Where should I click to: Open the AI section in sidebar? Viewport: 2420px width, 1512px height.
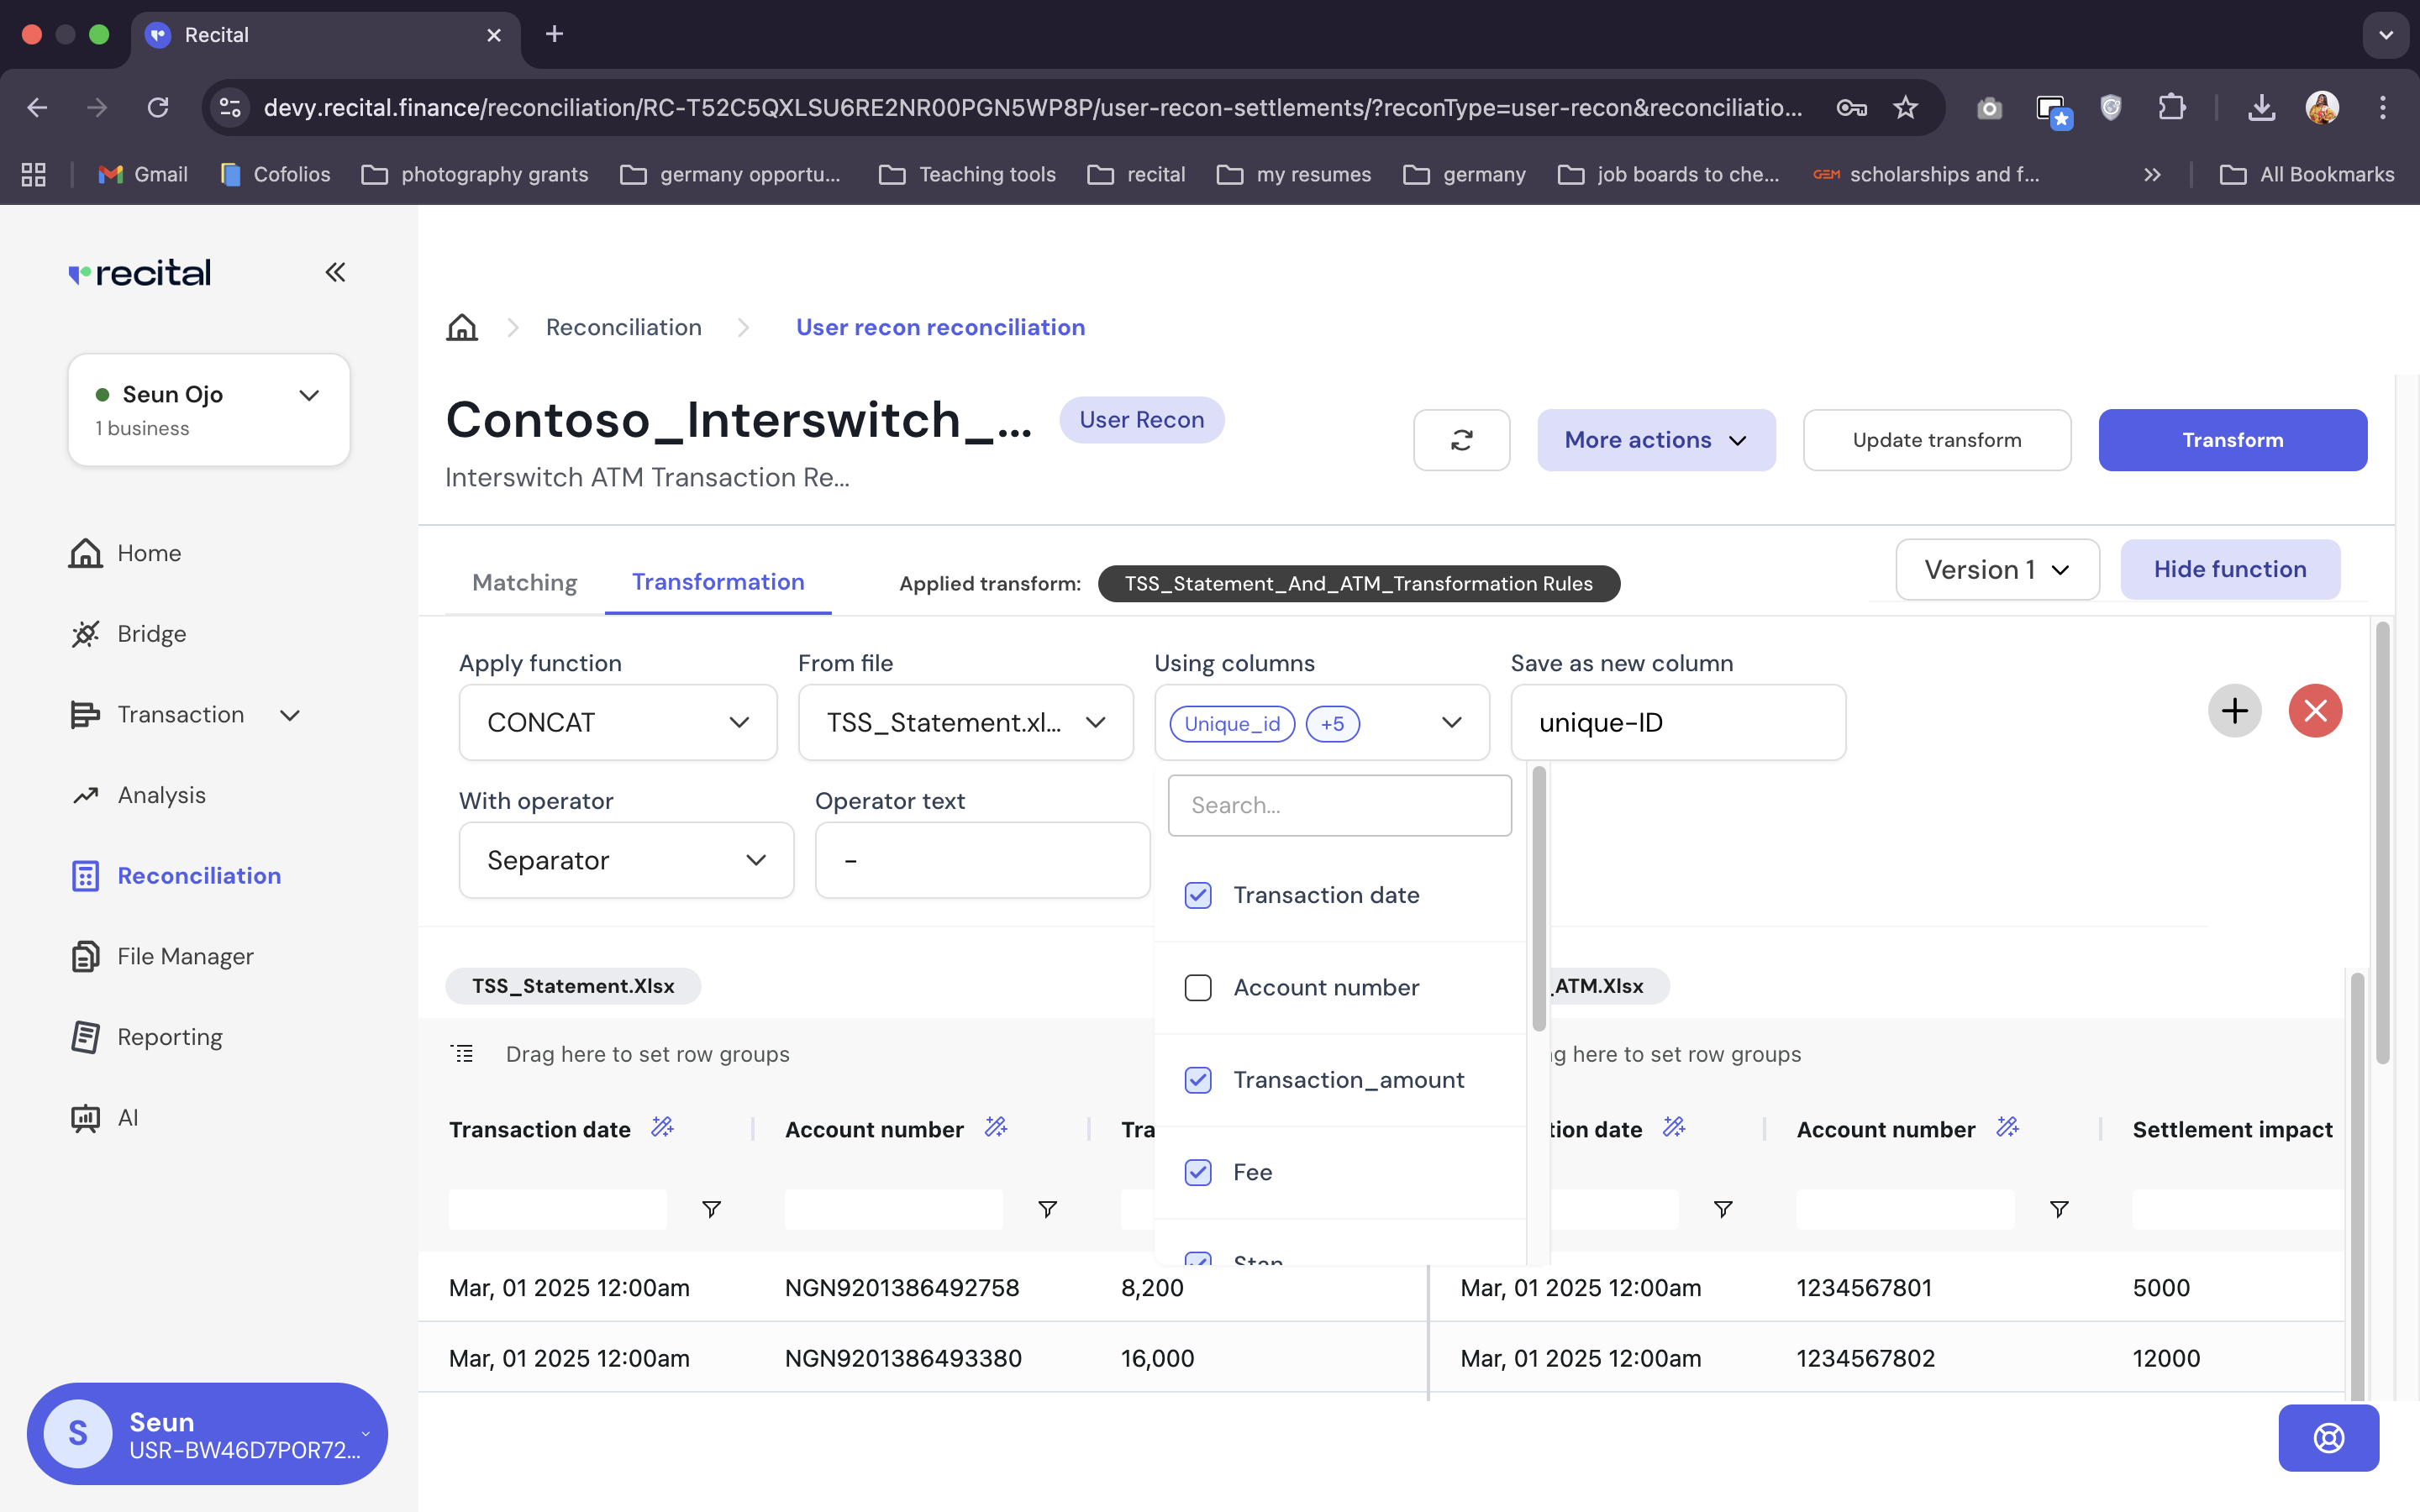tap(126, 1117)
